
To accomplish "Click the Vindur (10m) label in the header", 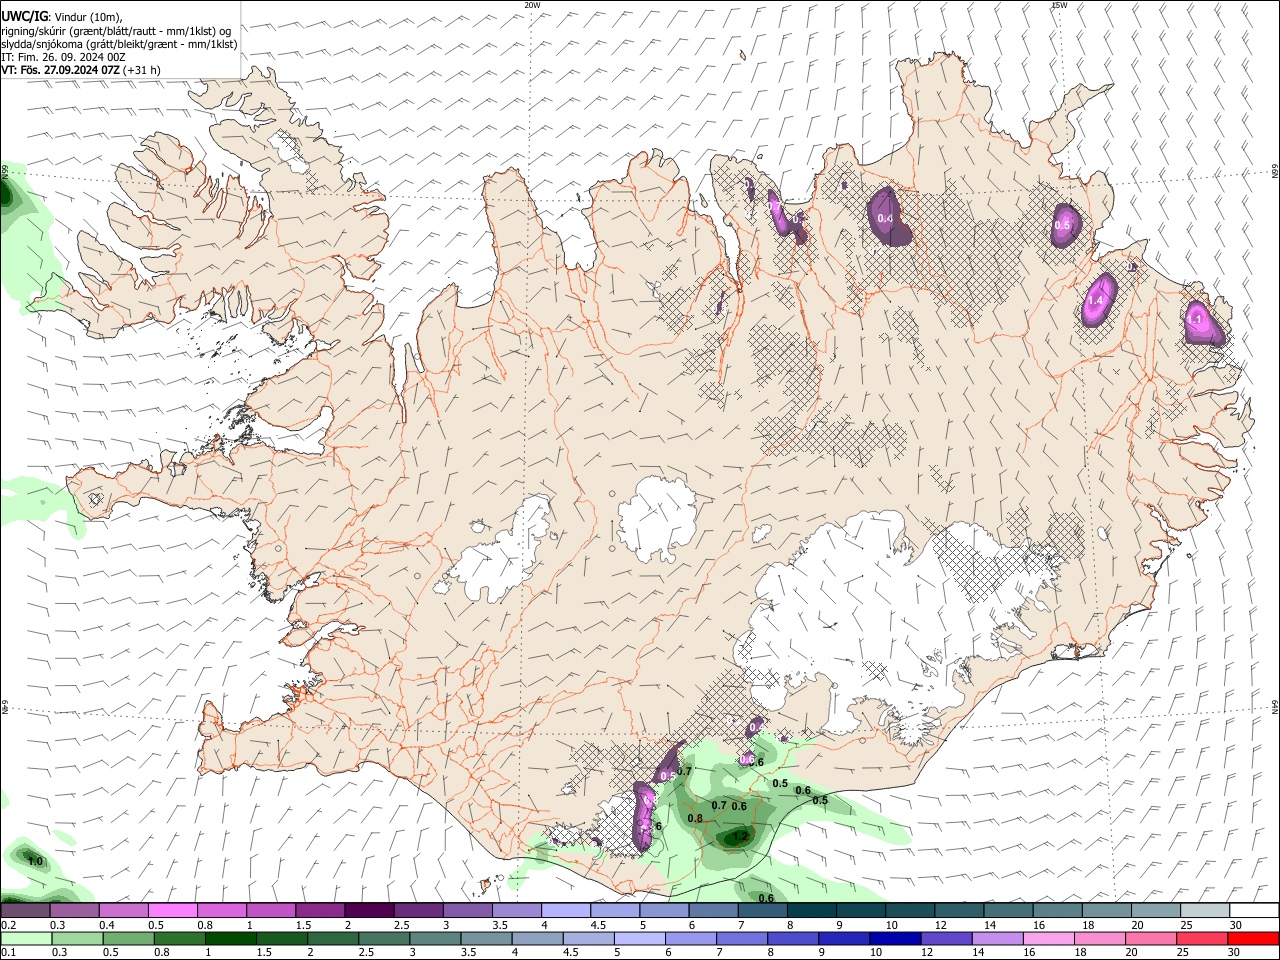I will pos(89,17).
